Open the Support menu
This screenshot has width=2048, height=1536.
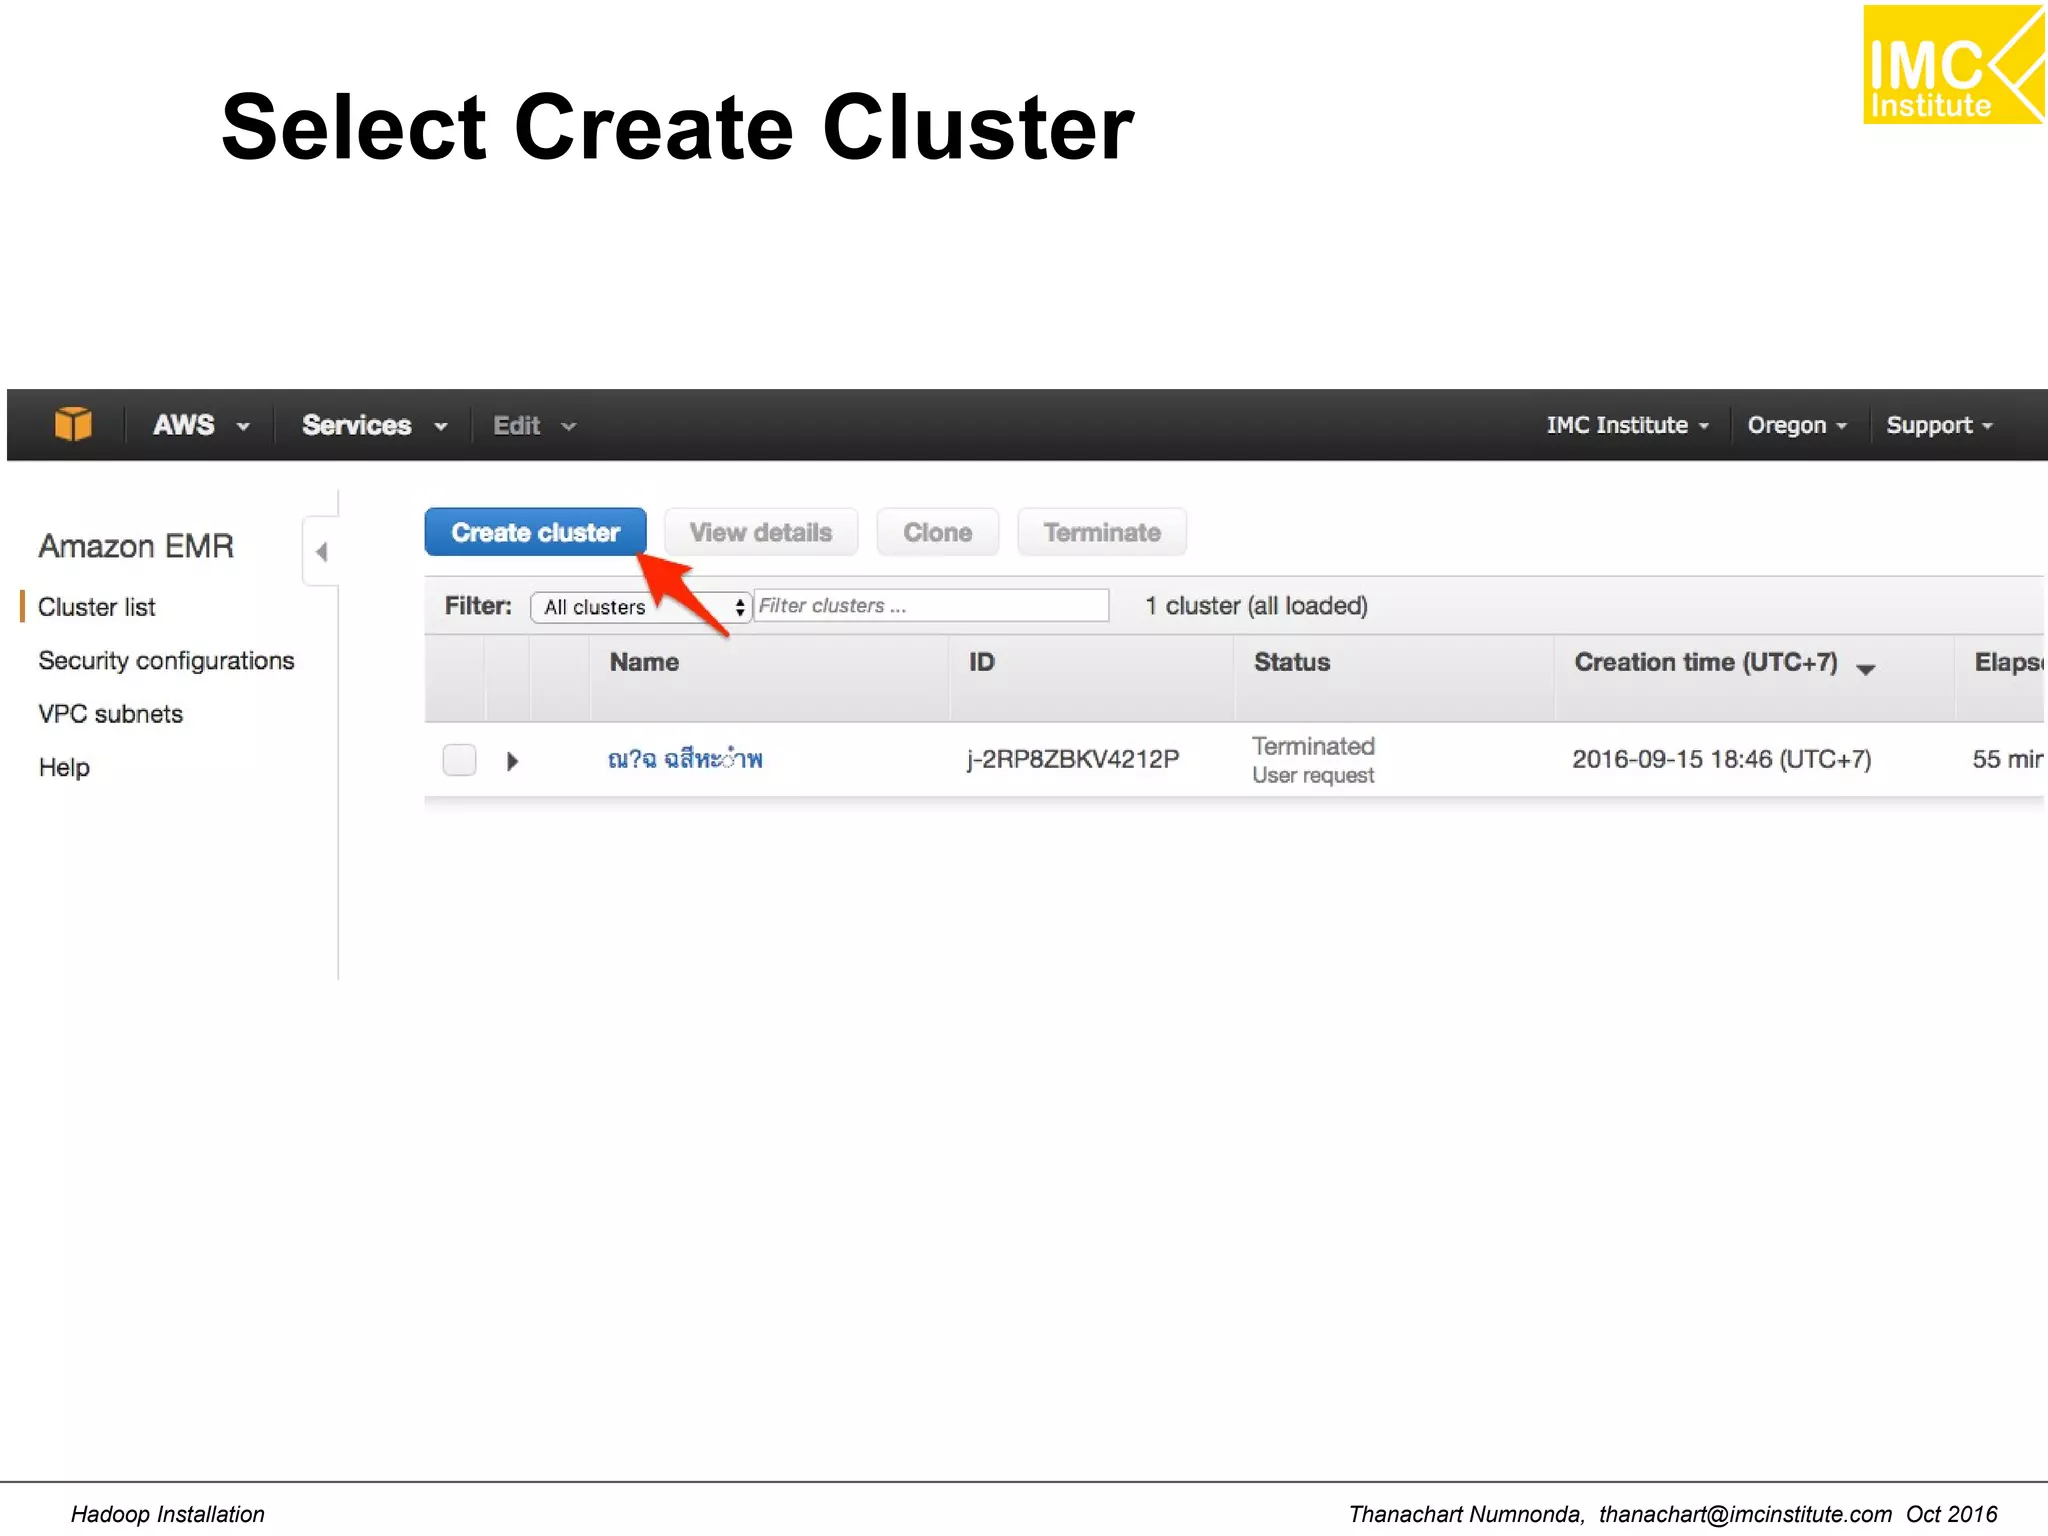pyautogui.click(x=1938, y=425)
